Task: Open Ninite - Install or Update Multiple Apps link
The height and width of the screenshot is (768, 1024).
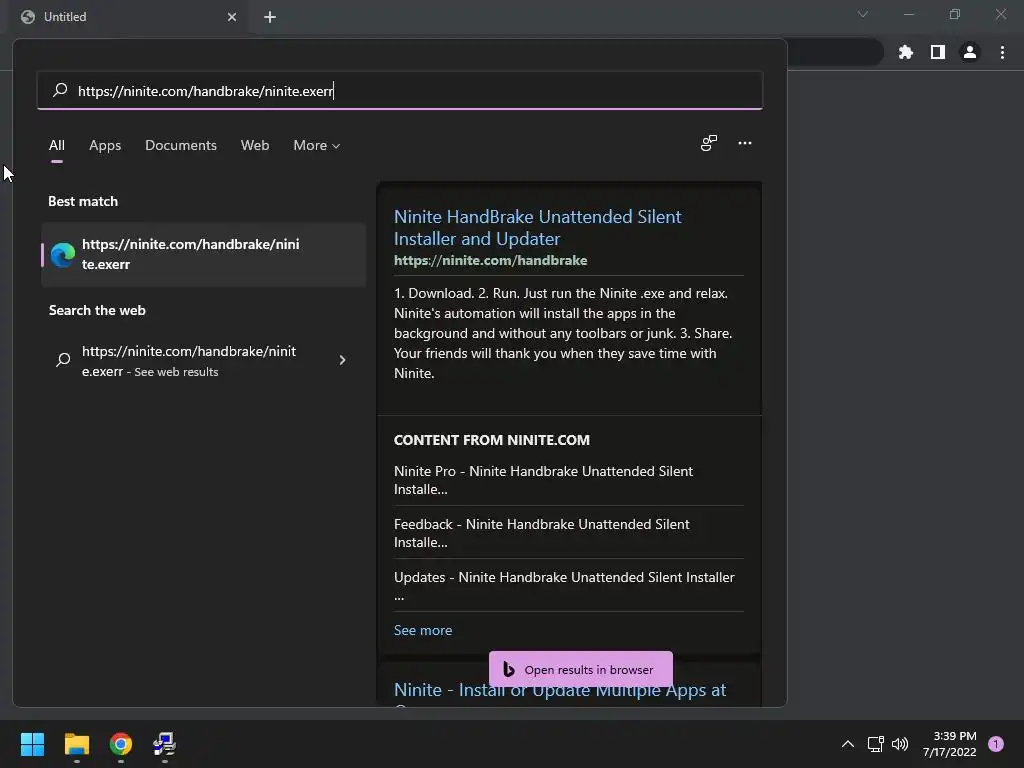Action: pos(560,690)
